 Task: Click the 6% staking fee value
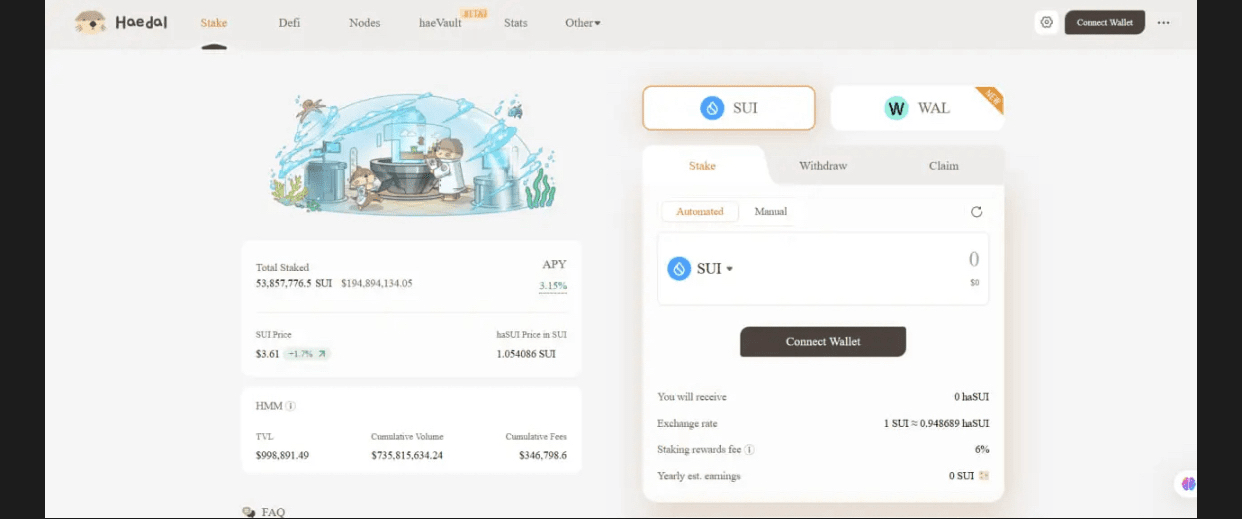[x=982, y=449]
